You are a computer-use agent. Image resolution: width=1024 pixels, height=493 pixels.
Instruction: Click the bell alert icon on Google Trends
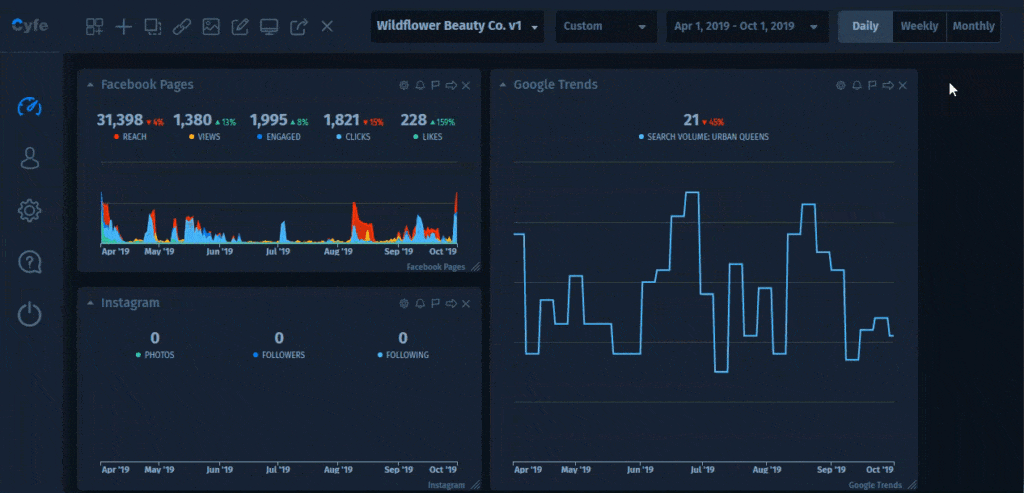[x=857, y=86]
